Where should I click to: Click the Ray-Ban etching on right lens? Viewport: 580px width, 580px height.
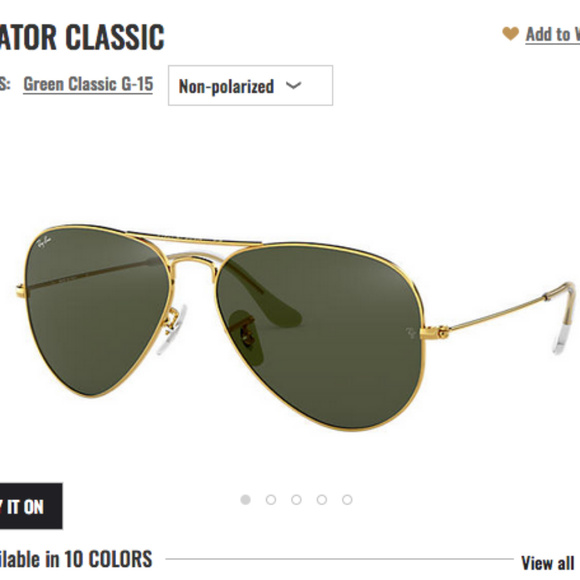tap(410, 332)
